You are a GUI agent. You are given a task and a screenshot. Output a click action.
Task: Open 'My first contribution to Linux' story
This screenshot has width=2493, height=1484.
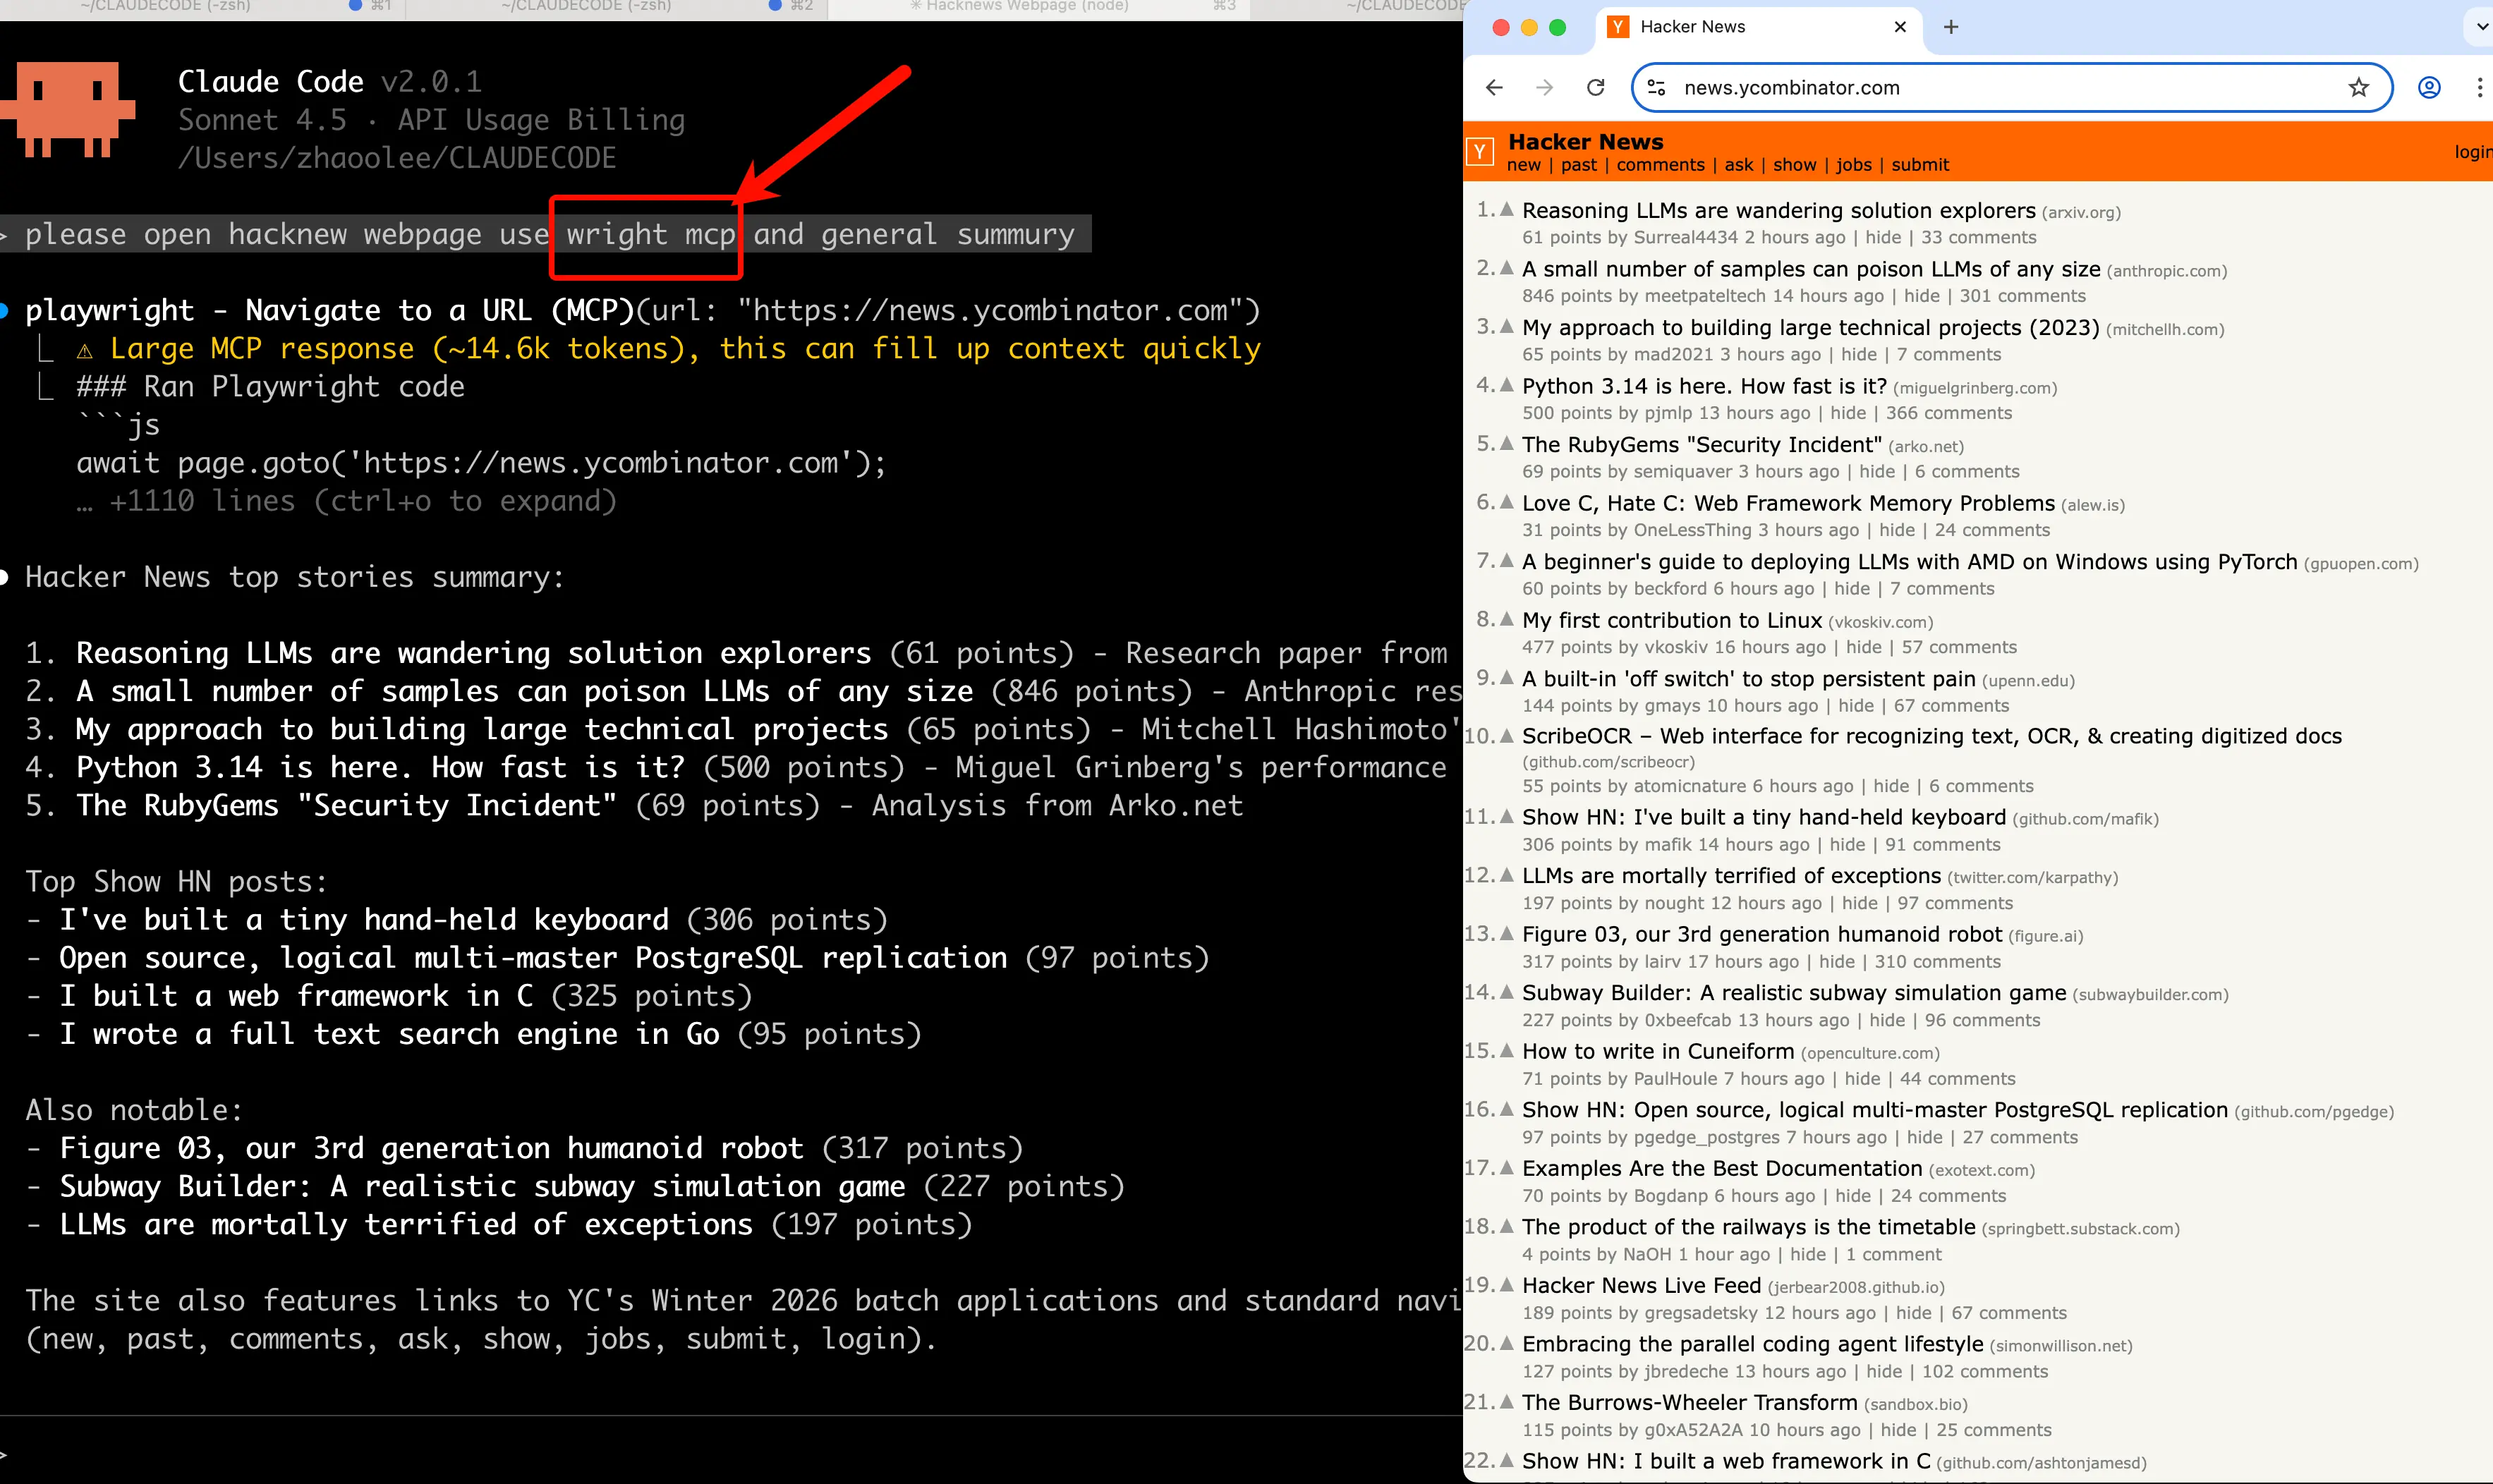point(1671,620)
